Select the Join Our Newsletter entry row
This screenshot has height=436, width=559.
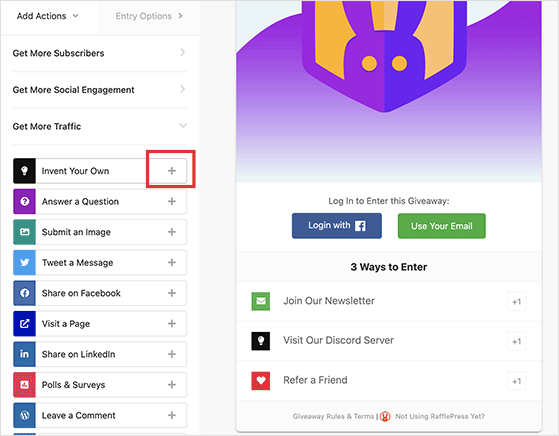coord(389,301)
